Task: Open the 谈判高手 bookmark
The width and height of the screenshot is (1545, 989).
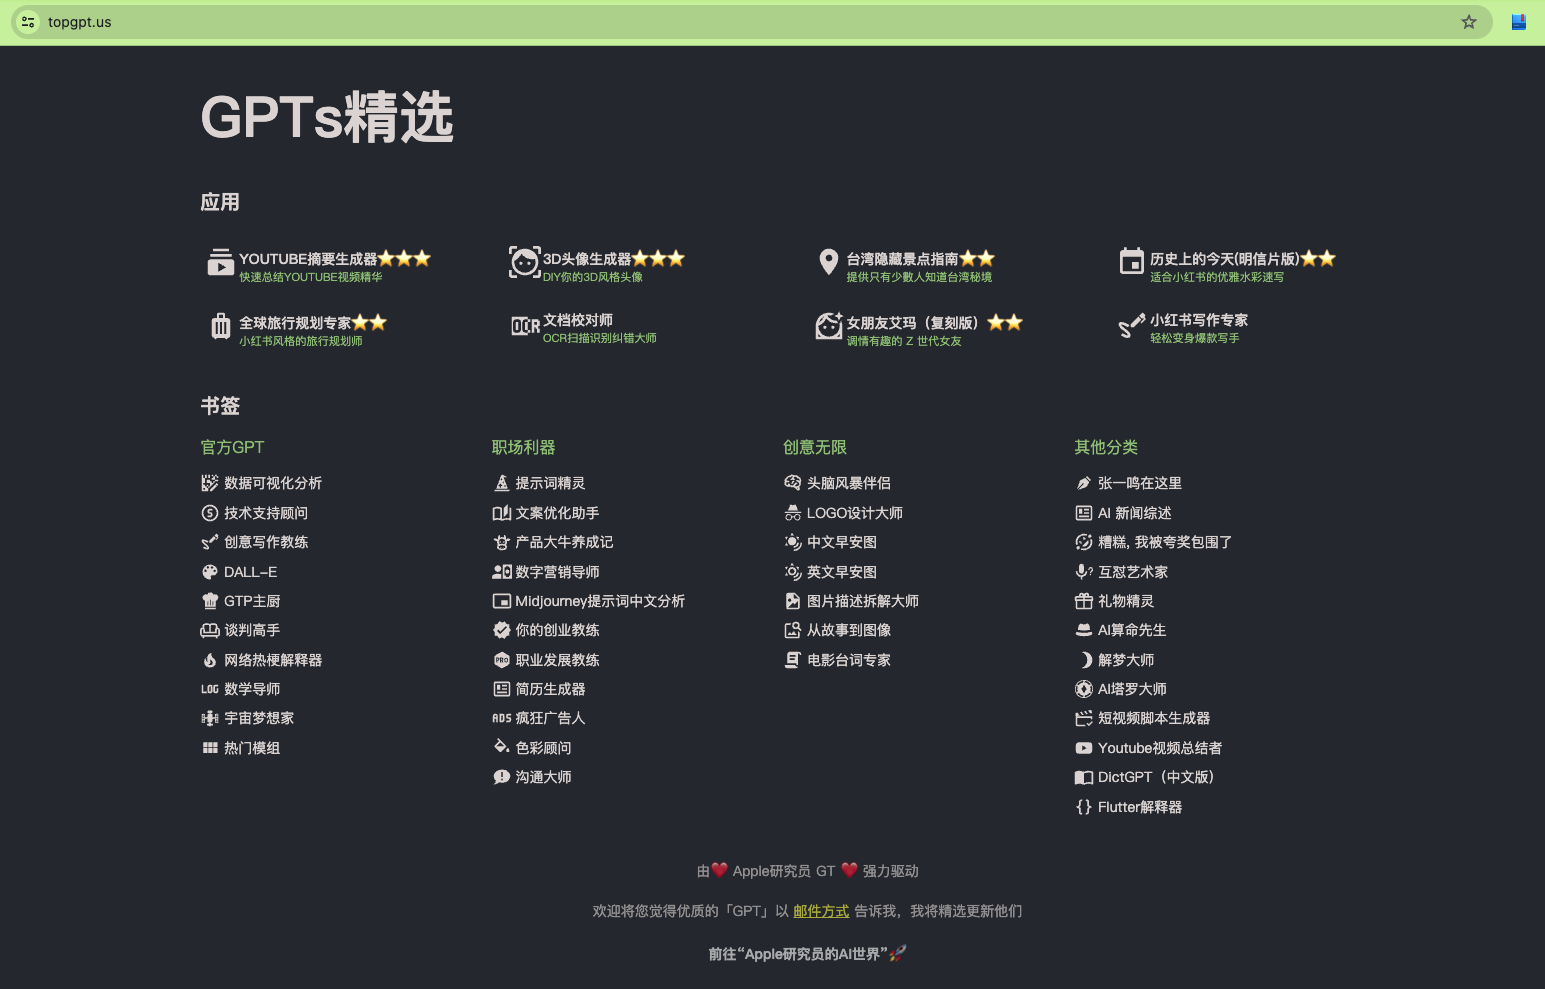Action: click(x=252, y=630)
